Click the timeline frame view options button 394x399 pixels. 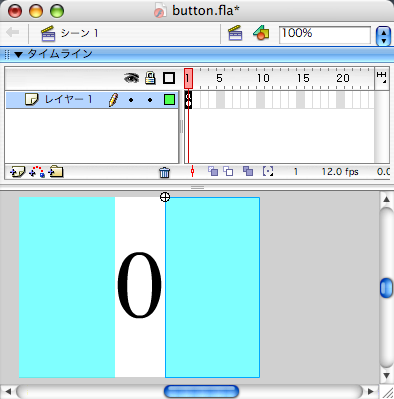(382, 77)
